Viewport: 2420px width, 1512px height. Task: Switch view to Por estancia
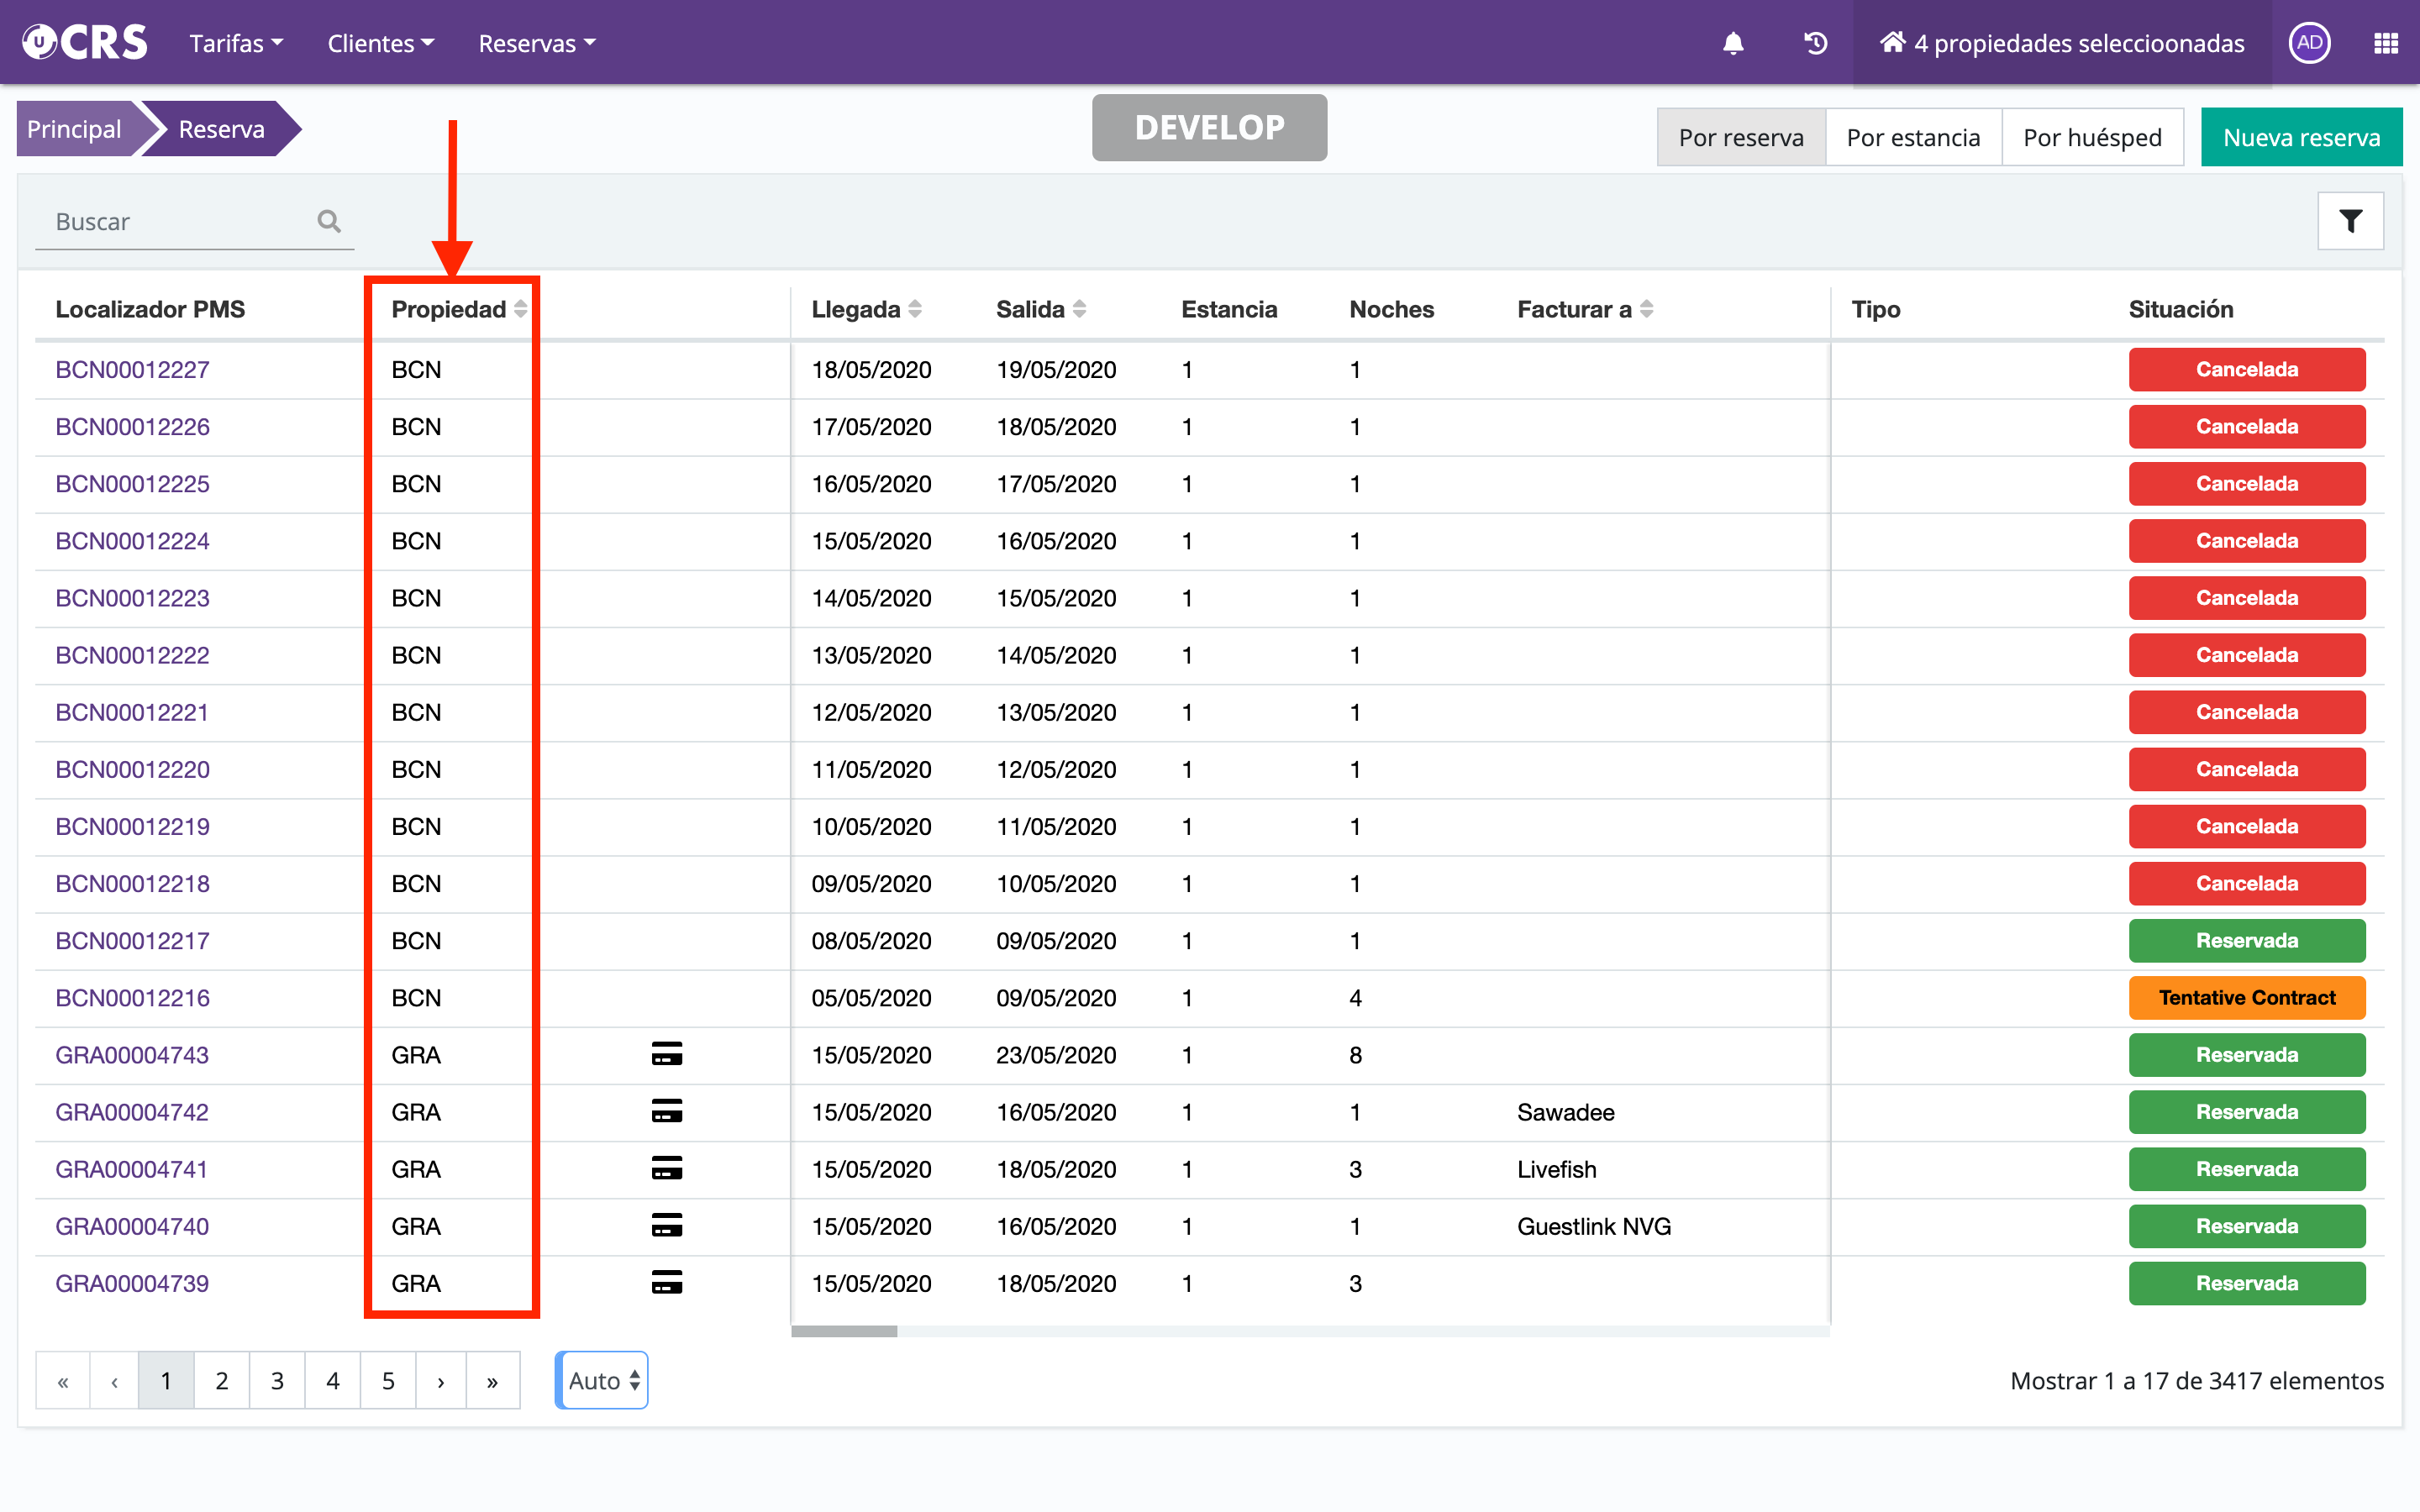click(1912, 137)
